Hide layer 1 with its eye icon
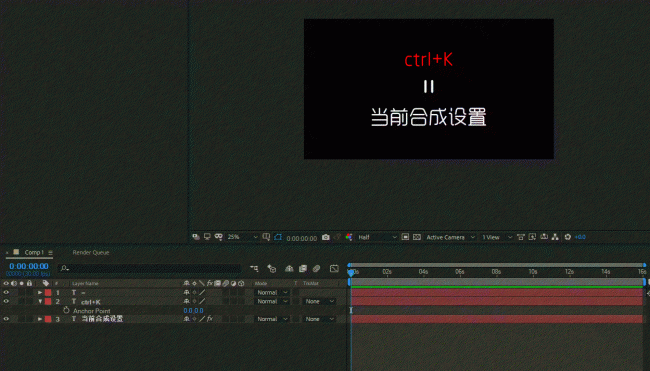Screen dimensions: 650x371 click(x=6, y=293)
